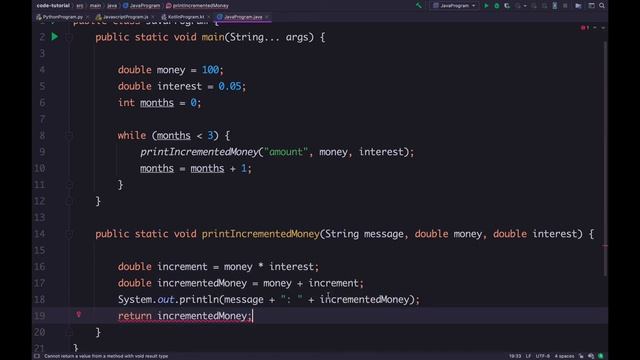Open the JavaProgram run configuration dropdown
The image size is (640, 360).
[454, 6]
